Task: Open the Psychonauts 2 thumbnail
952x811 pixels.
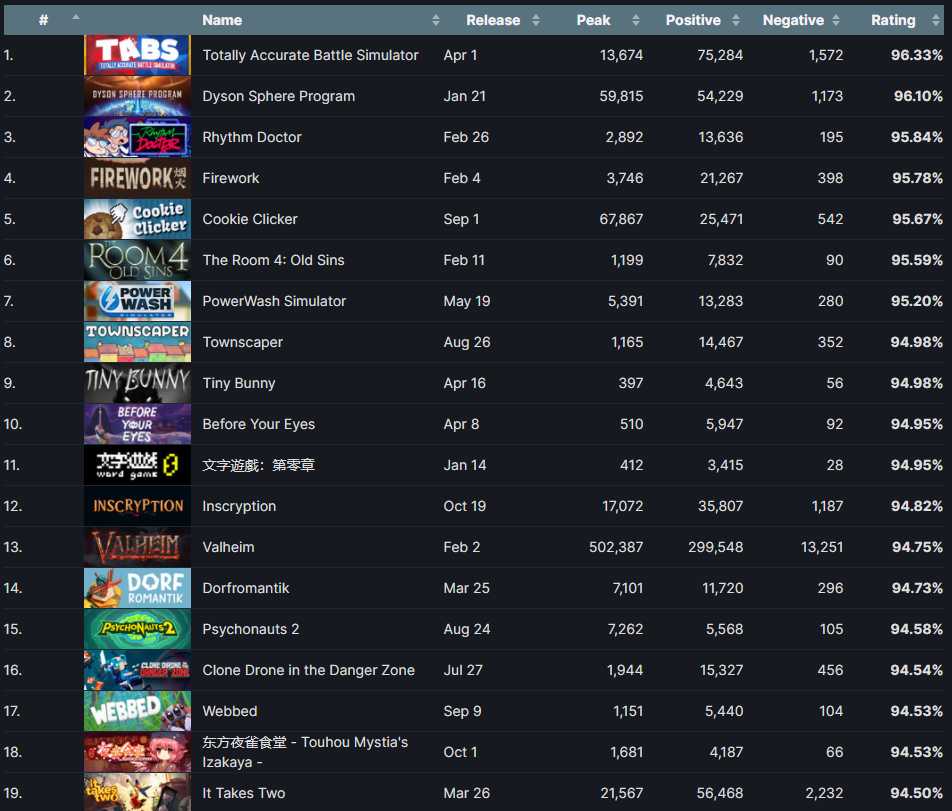Action: (x=137, y=629)
